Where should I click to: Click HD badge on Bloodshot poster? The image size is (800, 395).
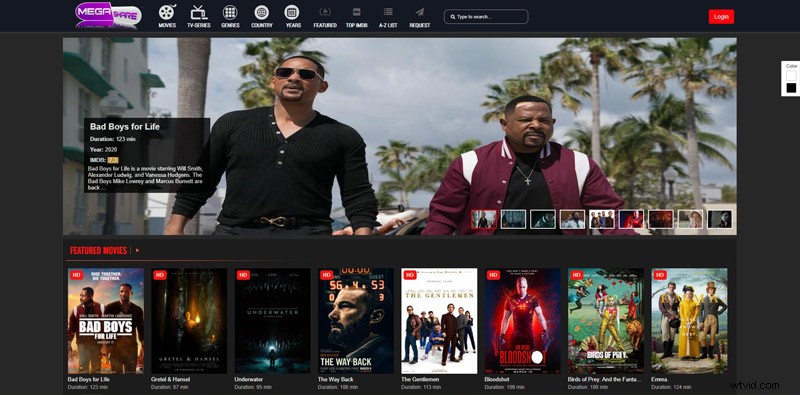point(493,275)
